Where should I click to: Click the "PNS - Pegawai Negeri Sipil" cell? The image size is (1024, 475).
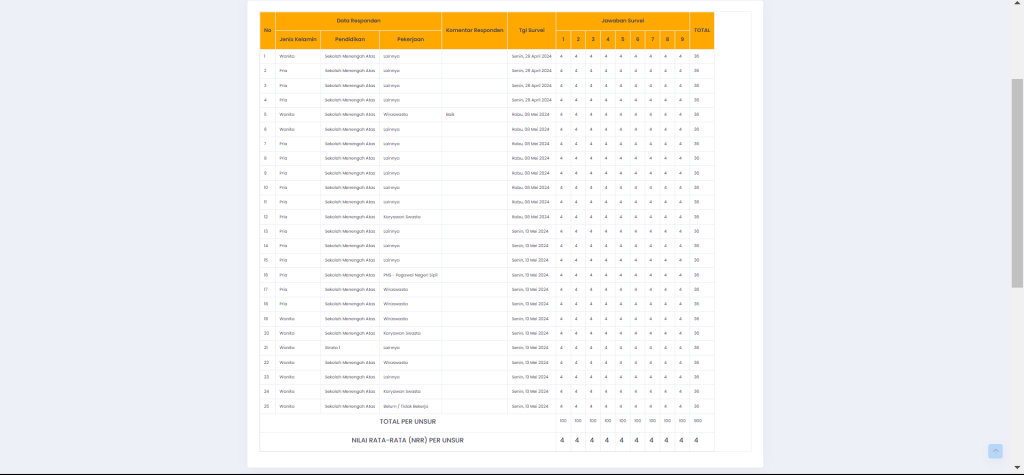410,275
